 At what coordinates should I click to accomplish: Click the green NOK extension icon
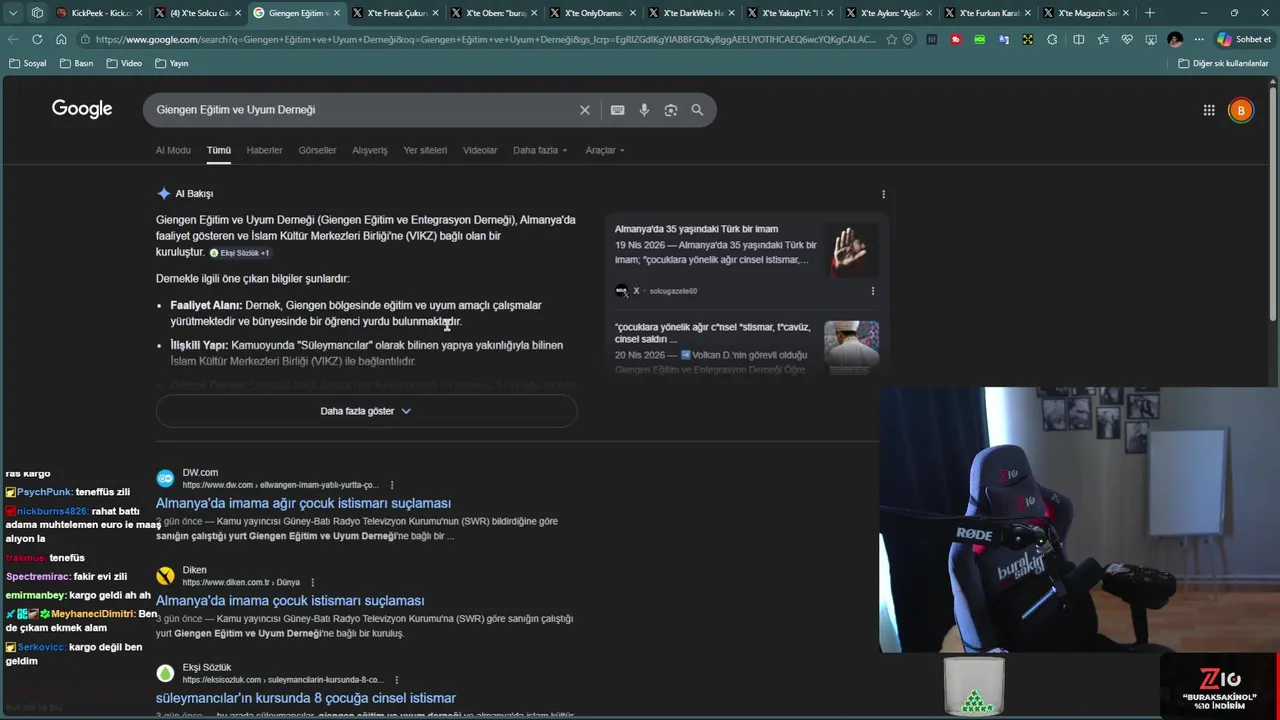[x=979, y=39]
